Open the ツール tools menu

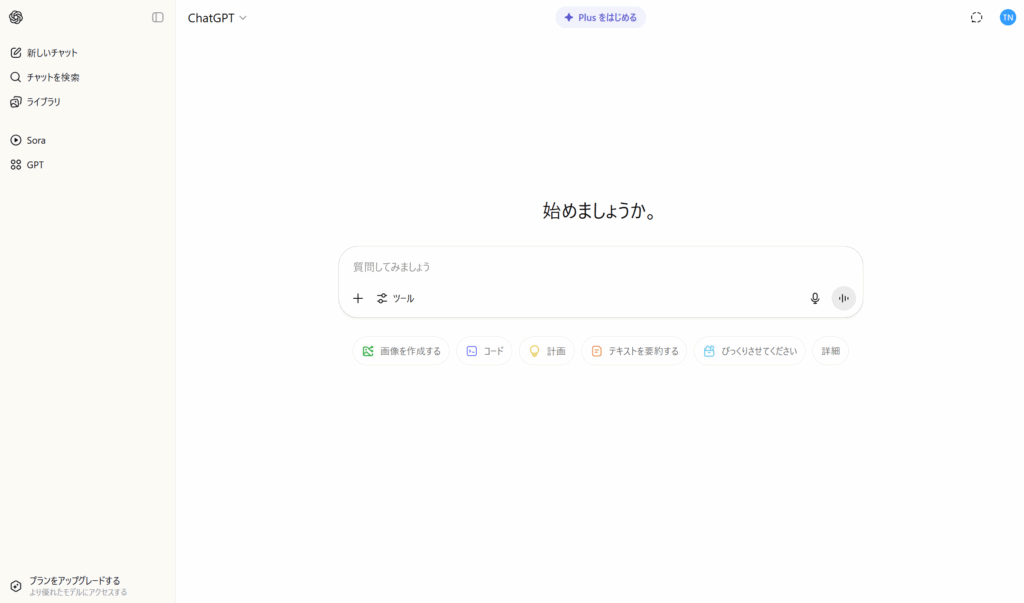click(x=395, y=299)
